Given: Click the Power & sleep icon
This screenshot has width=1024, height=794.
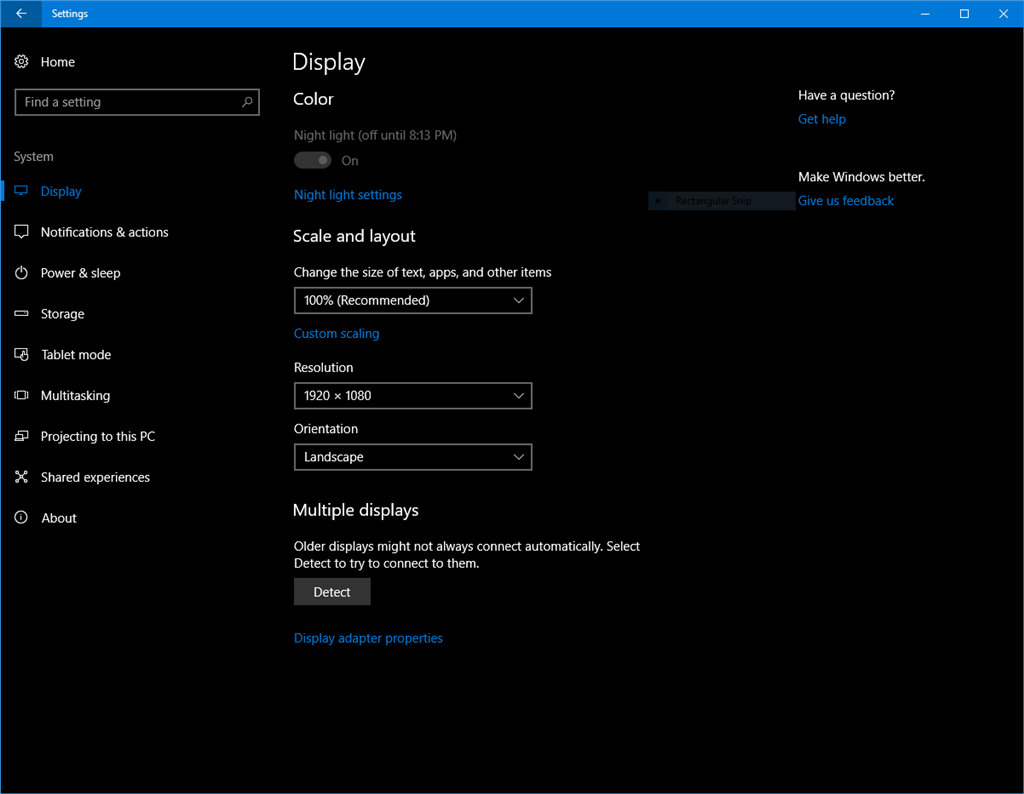Looking at the screenshot, I should point(21,273).
